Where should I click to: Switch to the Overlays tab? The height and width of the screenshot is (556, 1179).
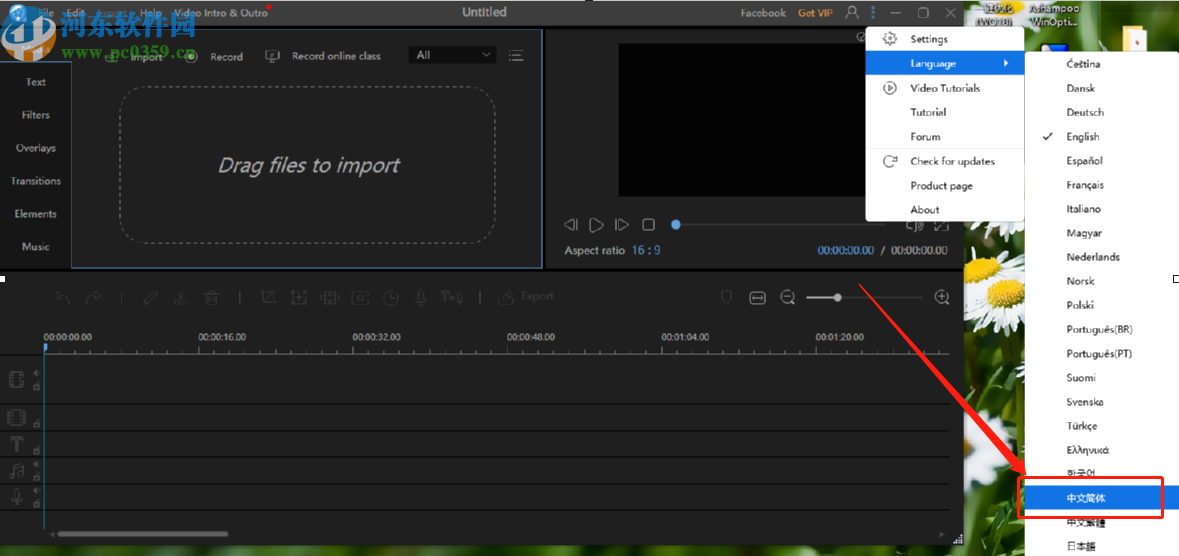tap(35, 148)
